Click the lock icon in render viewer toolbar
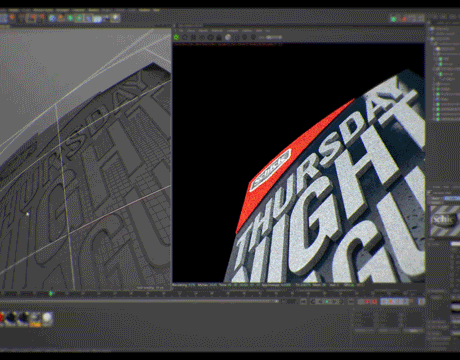460x360 pixels. point(219,37)
